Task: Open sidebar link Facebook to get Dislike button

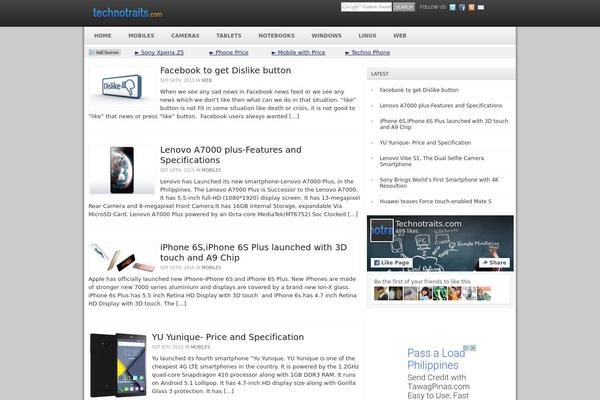Action: tap(419, 90)
